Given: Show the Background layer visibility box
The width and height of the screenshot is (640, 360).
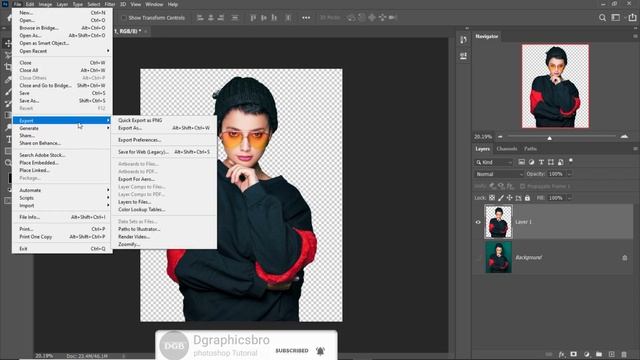Looking at the screenshot, I should pyautogui.click(x=478, y=258).
